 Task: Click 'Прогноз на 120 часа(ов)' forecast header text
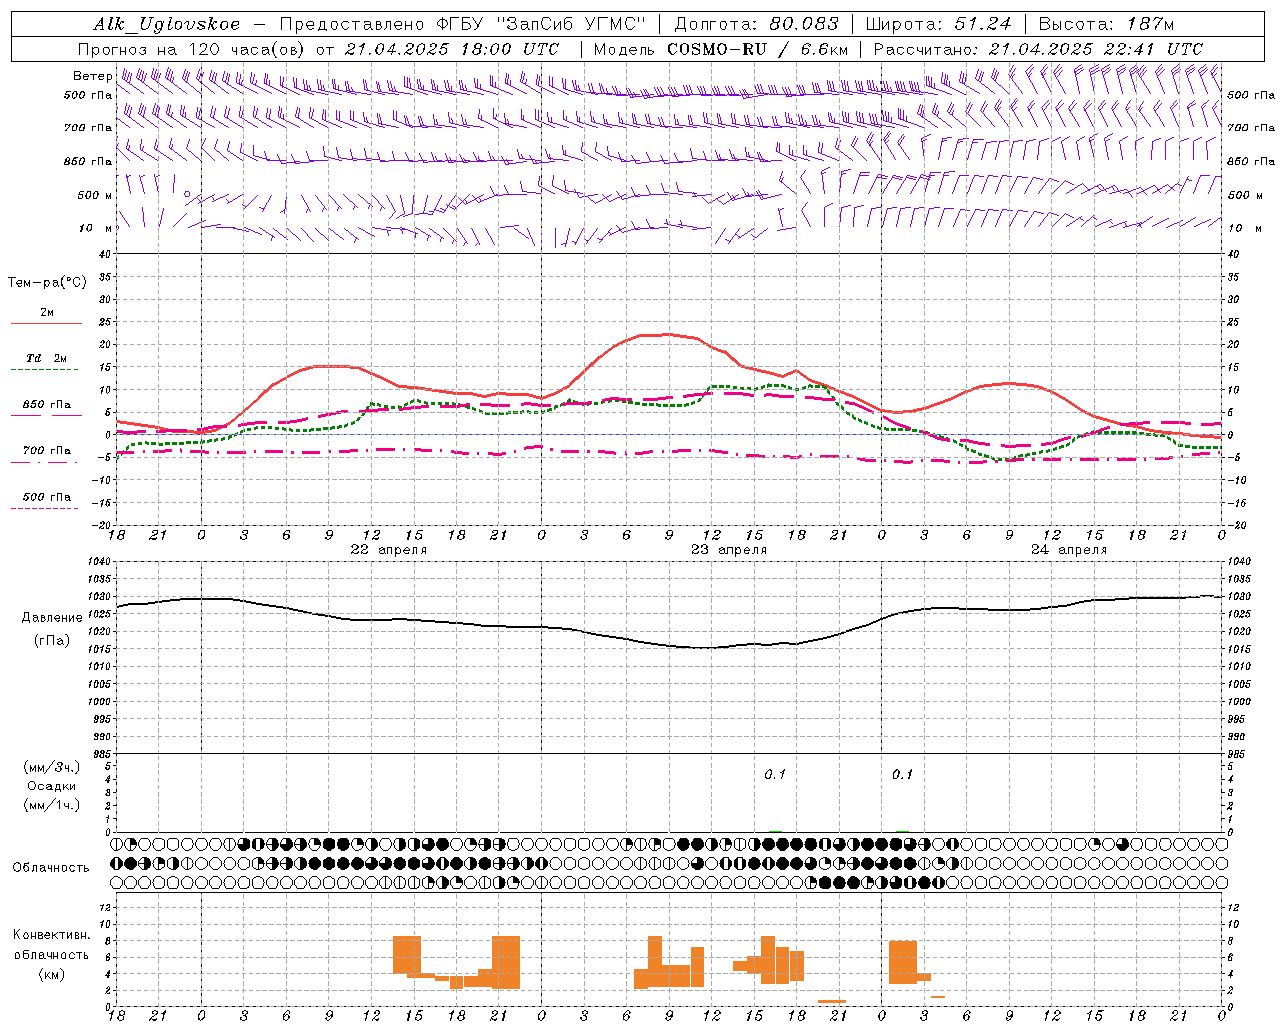(x=192, y=49)
